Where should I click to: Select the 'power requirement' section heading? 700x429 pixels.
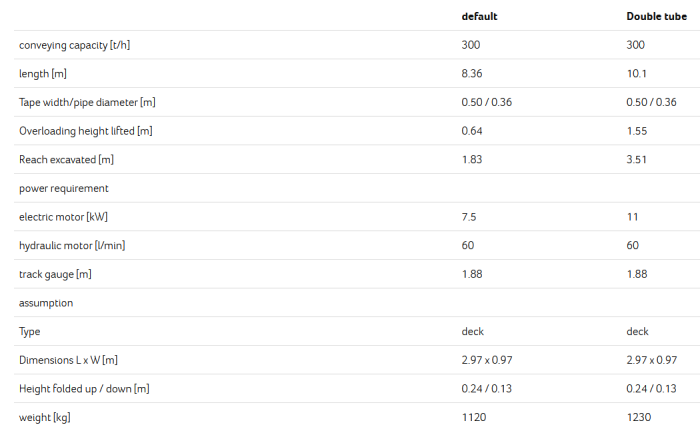pyautogui.click(x=64, y=188)
